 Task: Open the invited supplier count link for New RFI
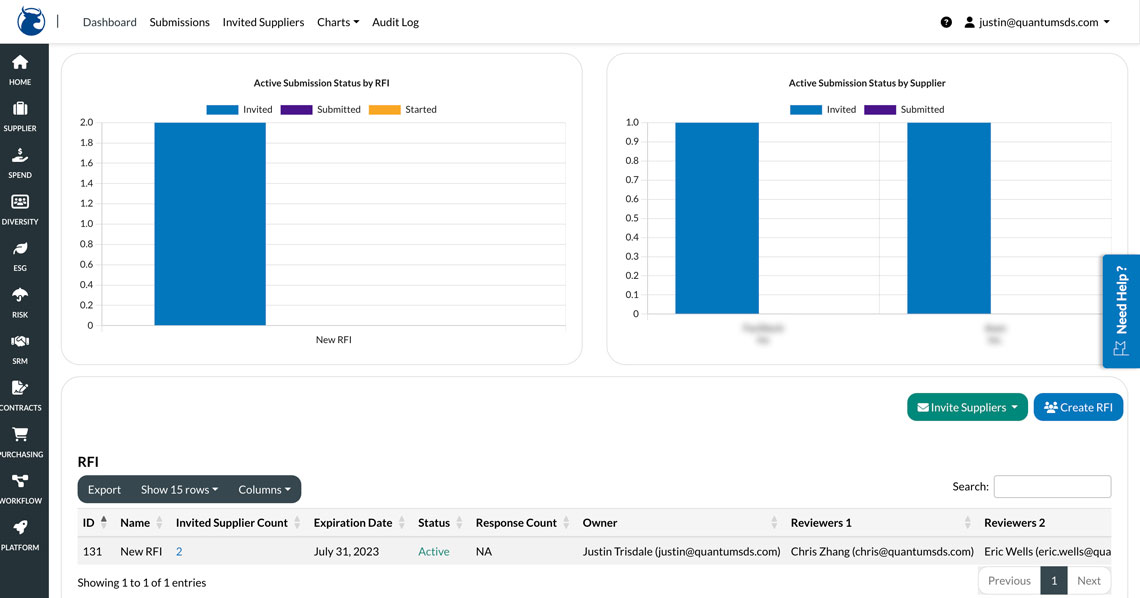point(178,551)
